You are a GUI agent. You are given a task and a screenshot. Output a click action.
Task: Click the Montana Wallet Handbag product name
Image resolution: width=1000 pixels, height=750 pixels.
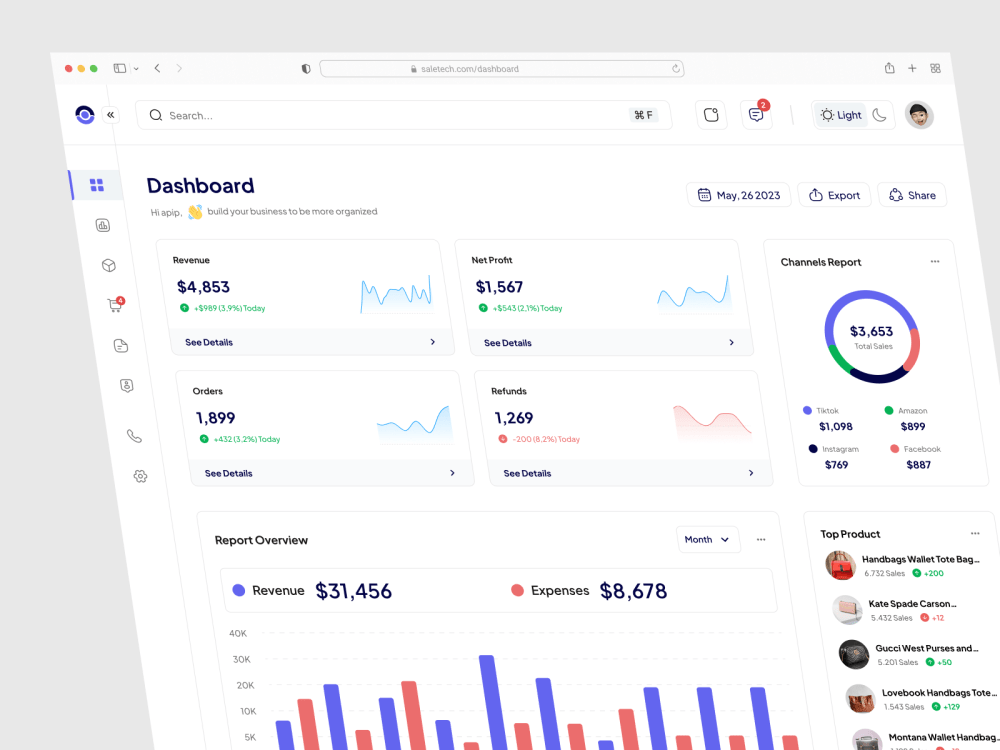(x=943, y=737)
